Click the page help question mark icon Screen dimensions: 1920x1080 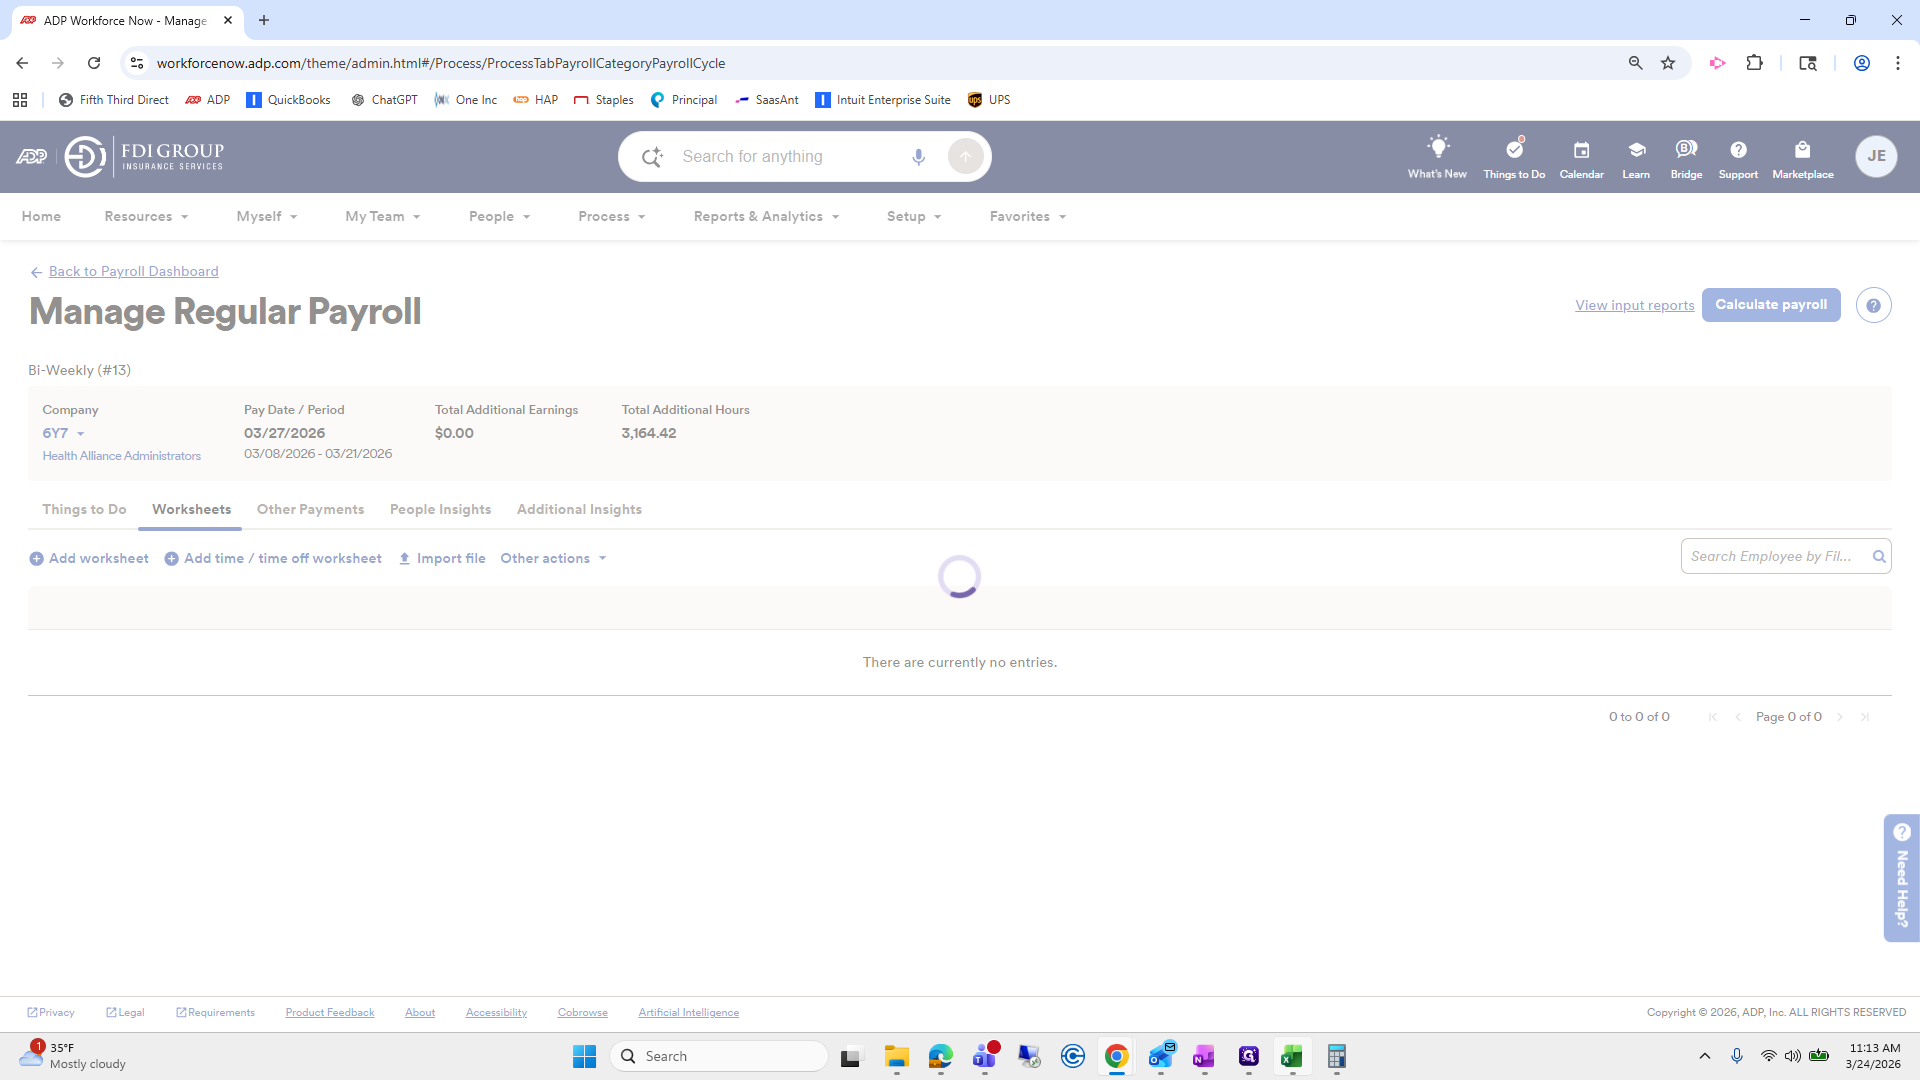click(1873, 306)
